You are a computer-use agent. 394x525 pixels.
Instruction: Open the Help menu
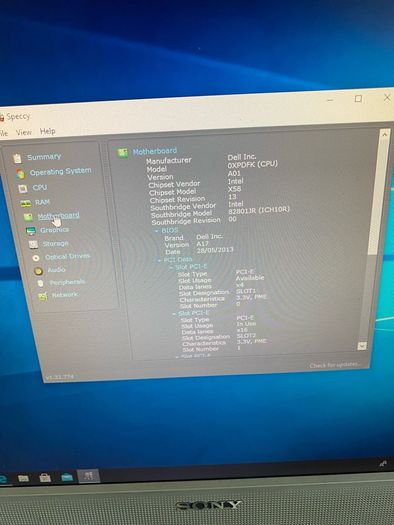[48, 131]
